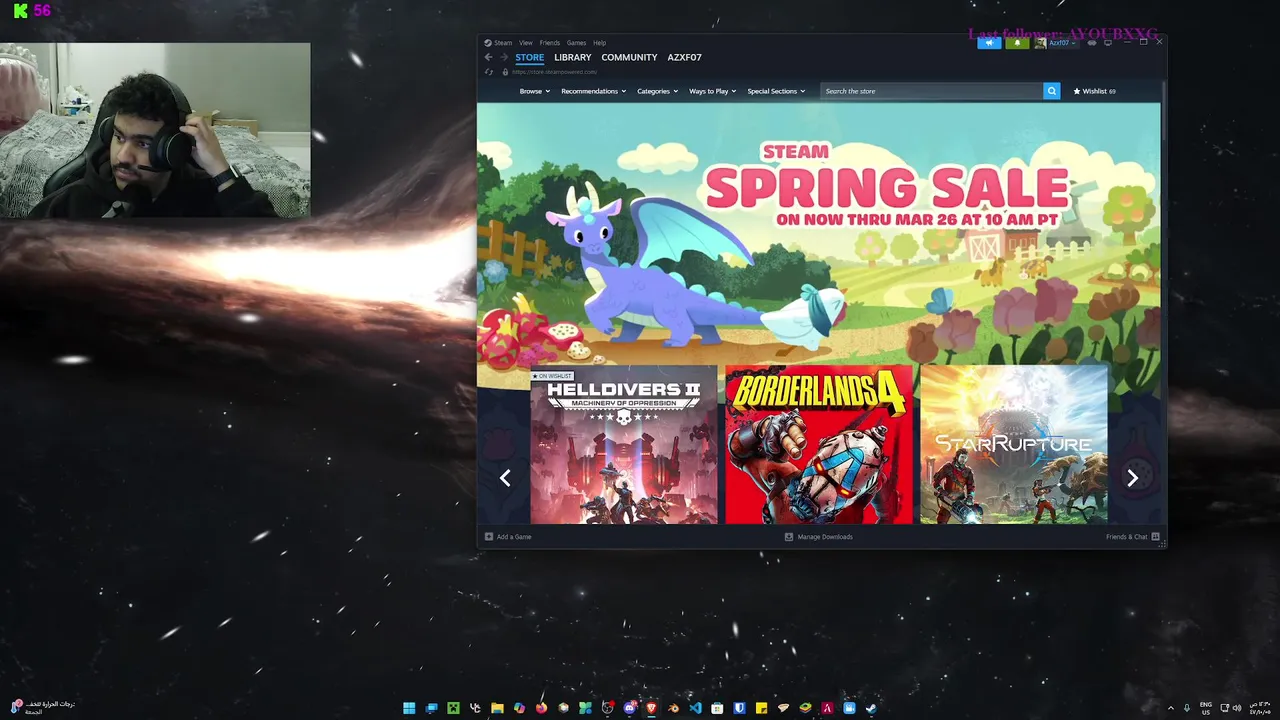Open Visual Studio Code from taskbar
Image resolution: width=1280 pixels, height=720 pixels.
pyautogui.click(x=695, y=708)
